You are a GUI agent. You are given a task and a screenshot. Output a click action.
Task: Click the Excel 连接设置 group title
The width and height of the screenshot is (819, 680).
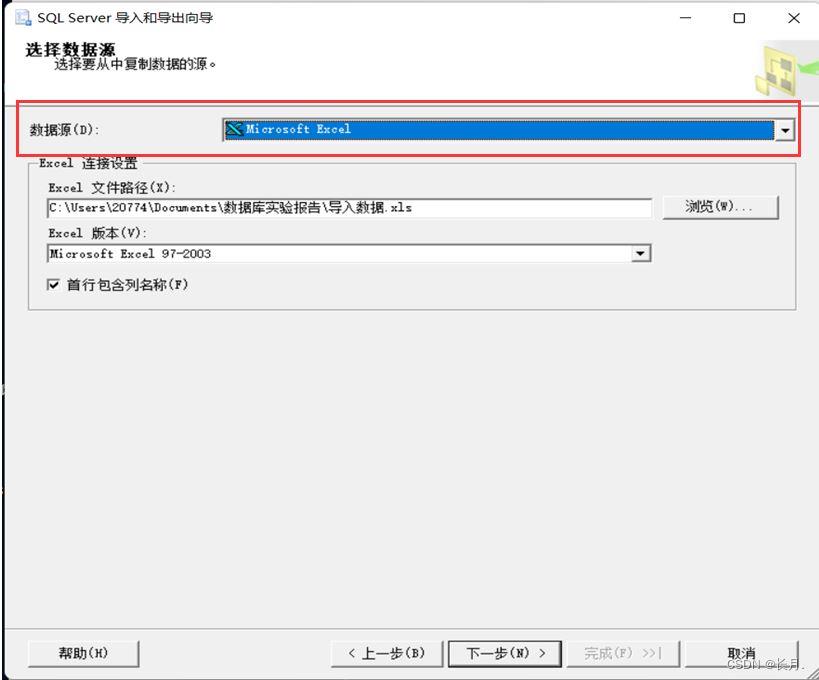pyautogui.click(x=88, y=163)
